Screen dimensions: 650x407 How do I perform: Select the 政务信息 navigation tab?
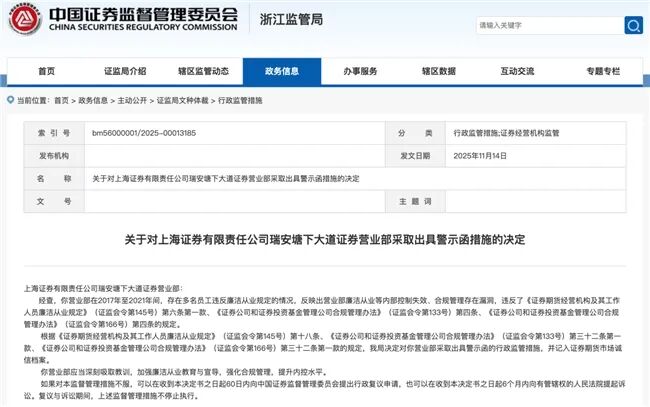click(x=282, y=71)
